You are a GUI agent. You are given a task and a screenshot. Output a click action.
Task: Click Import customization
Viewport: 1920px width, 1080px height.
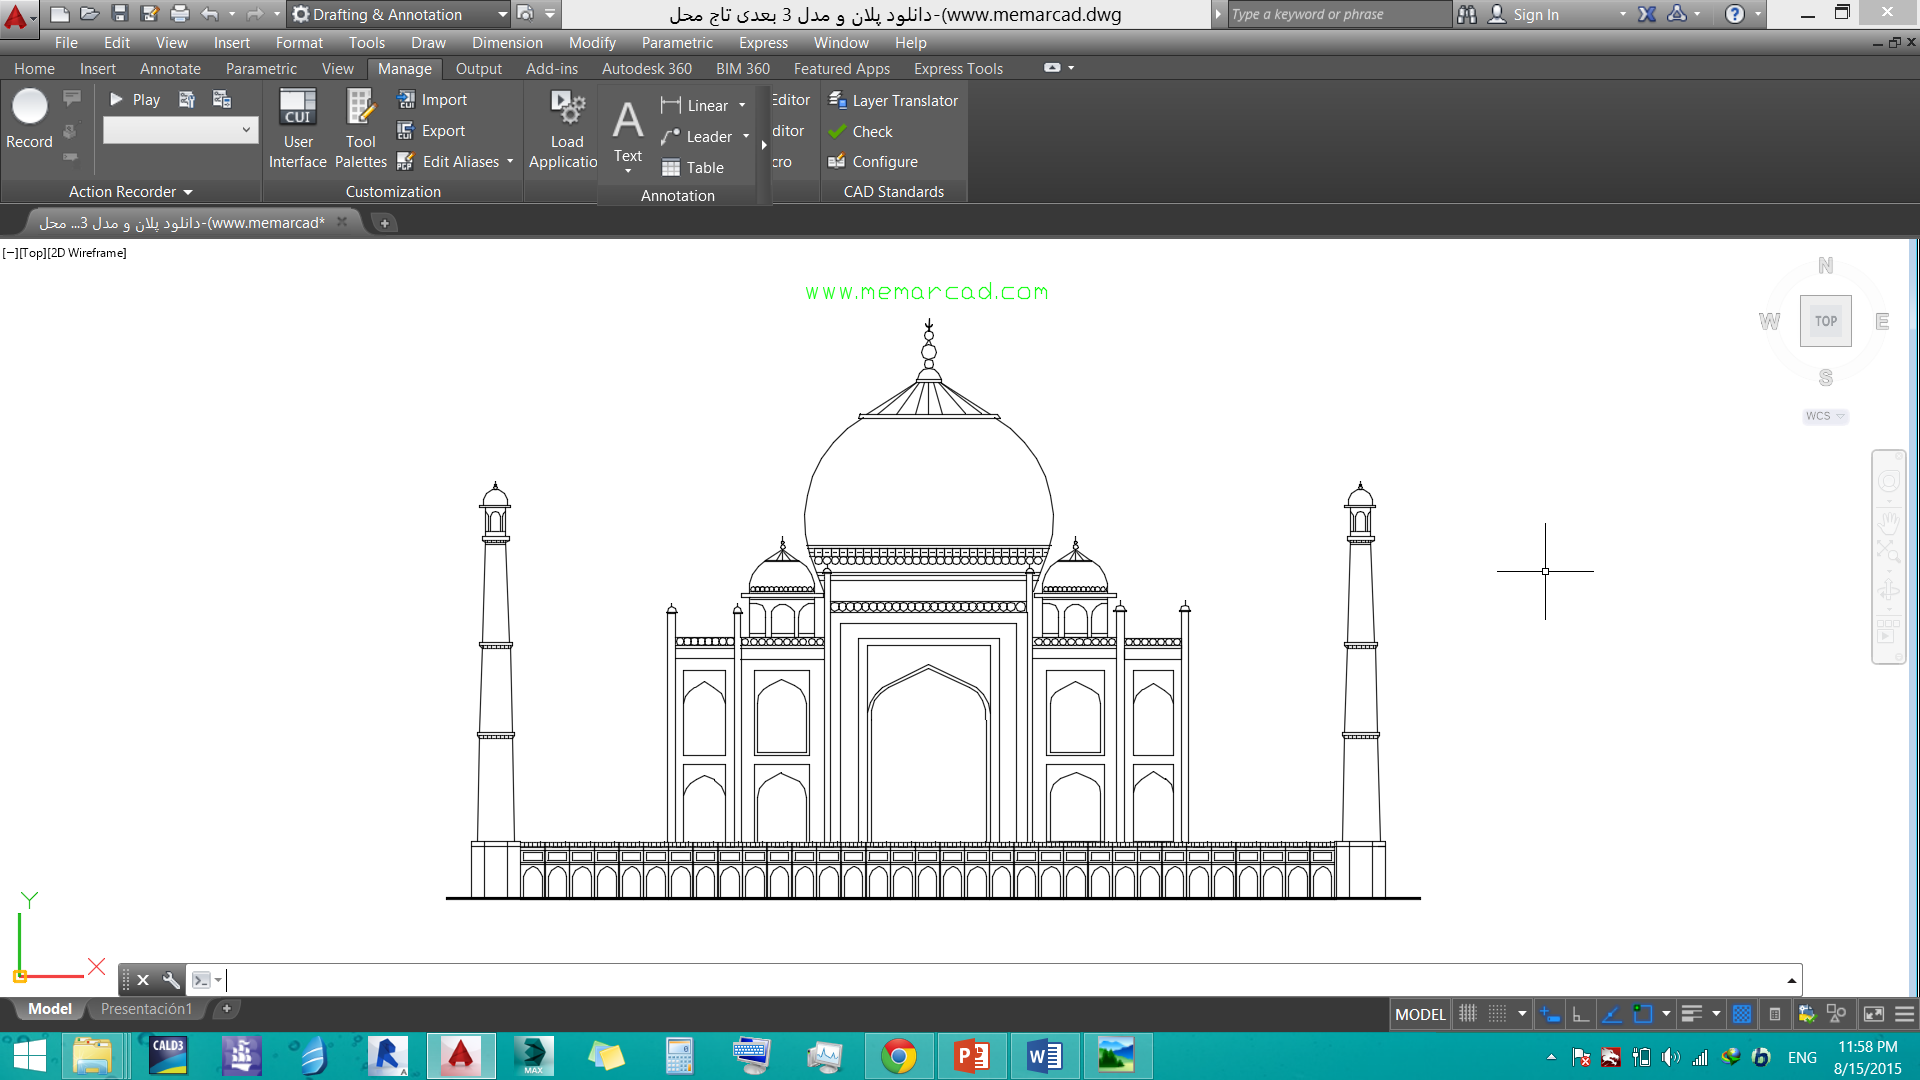[x=432, y=100]
